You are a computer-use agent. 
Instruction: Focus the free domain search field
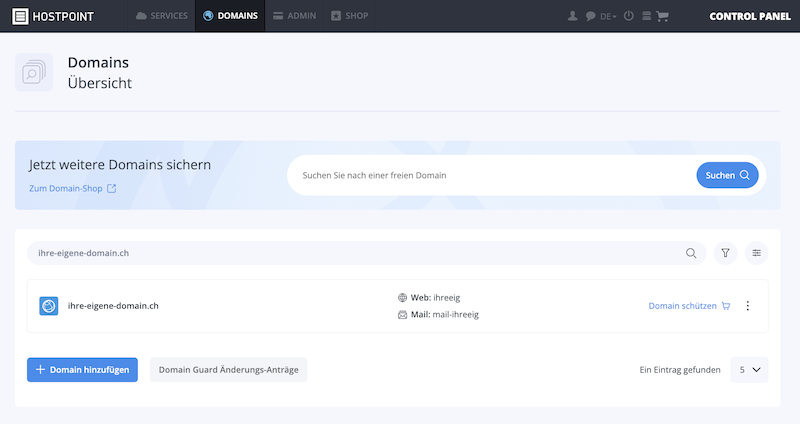(x=490, y=175)
